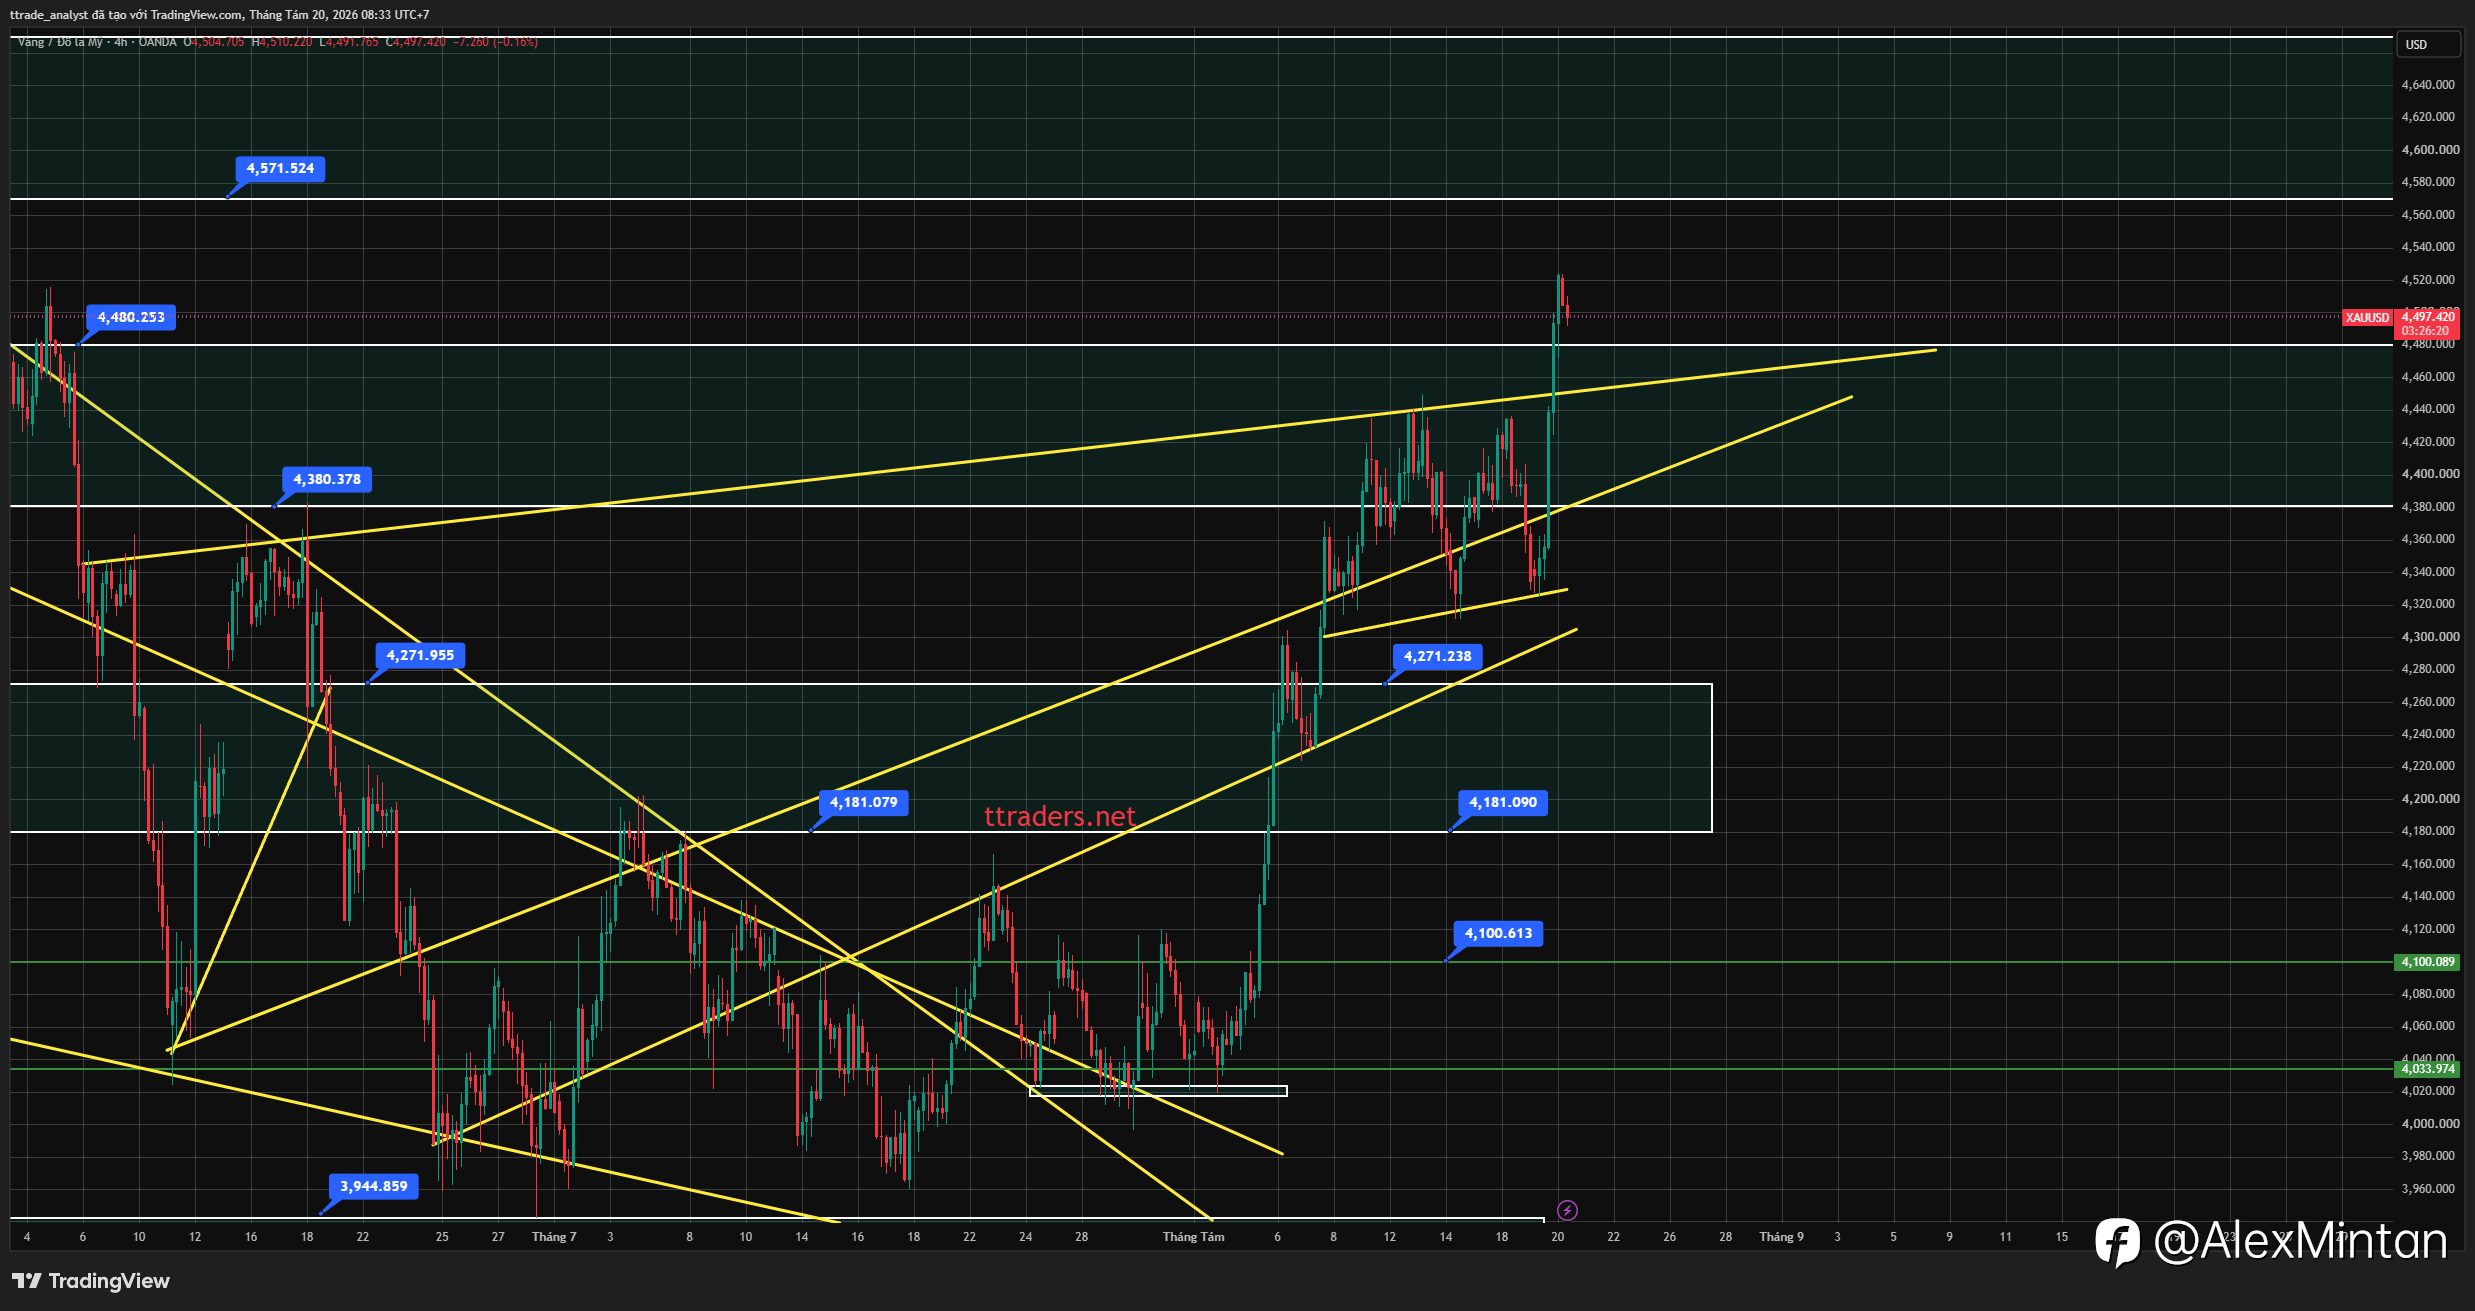Click the O4,504.705 open value in legend

coord(214,42)
